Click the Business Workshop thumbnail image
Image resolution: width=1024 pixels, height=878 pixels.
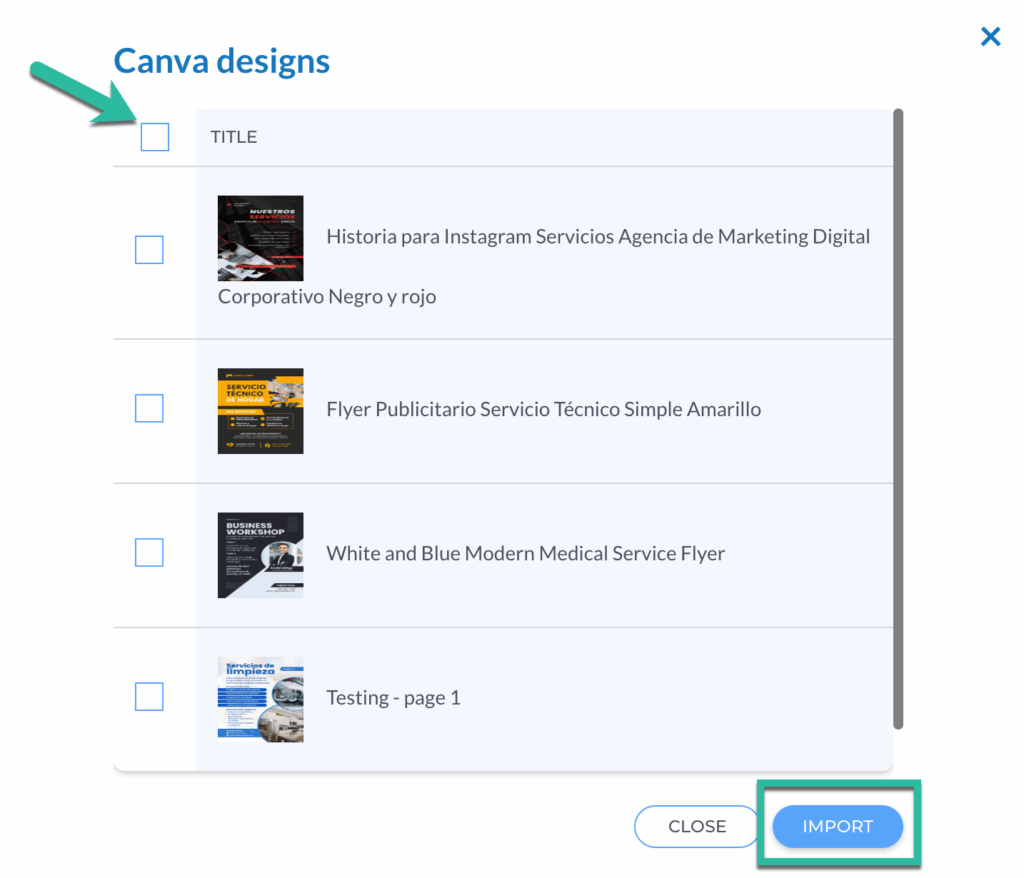[260, 555]
